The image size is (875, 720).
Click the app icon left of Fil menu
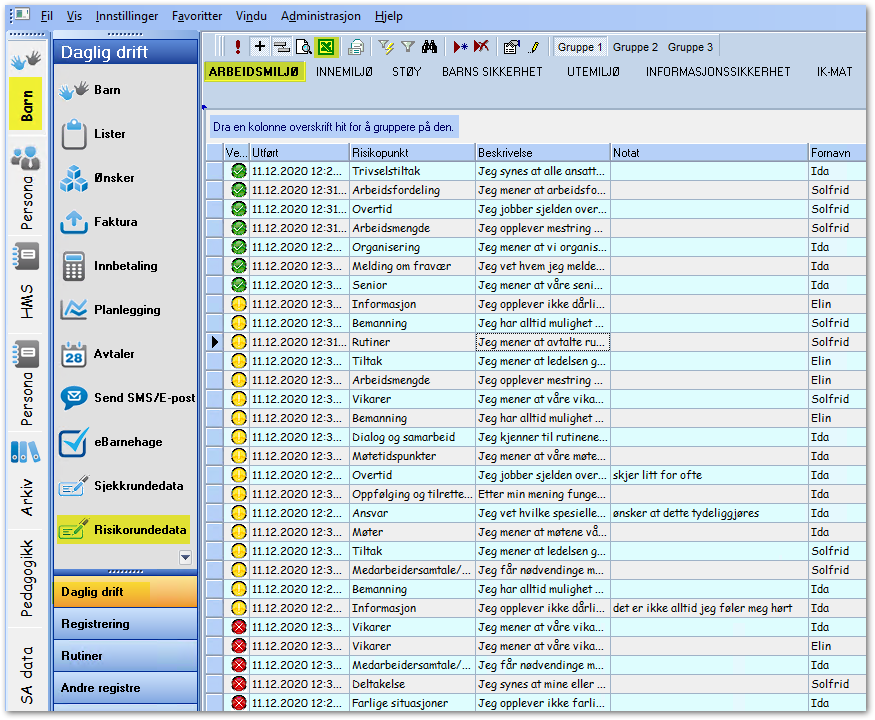pyautogui.click(x=21, y=15)
